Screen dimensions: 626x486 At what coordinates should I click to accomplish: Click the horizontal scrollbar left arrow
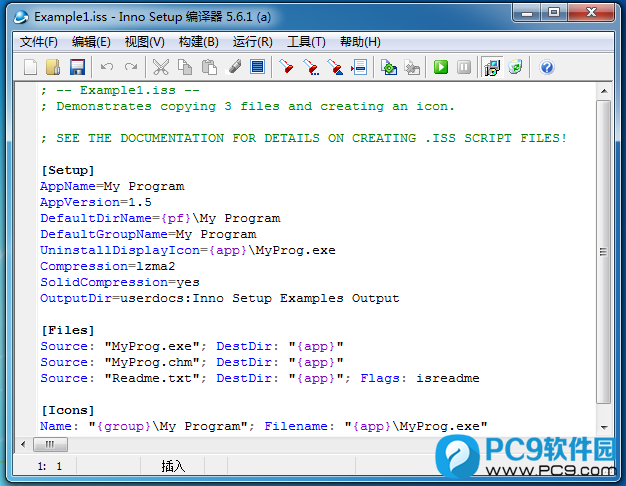point(23,444)
